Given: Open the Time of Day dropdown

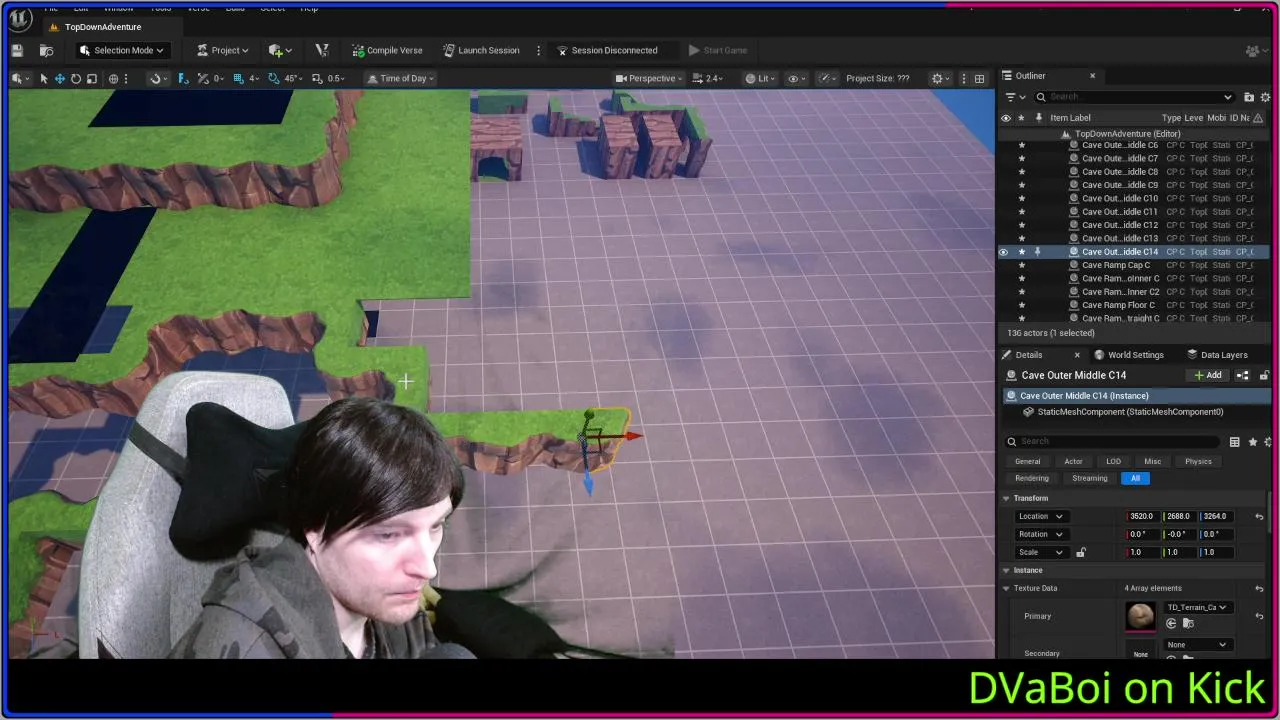Looking at the screenshot, I should pos(400,78).
